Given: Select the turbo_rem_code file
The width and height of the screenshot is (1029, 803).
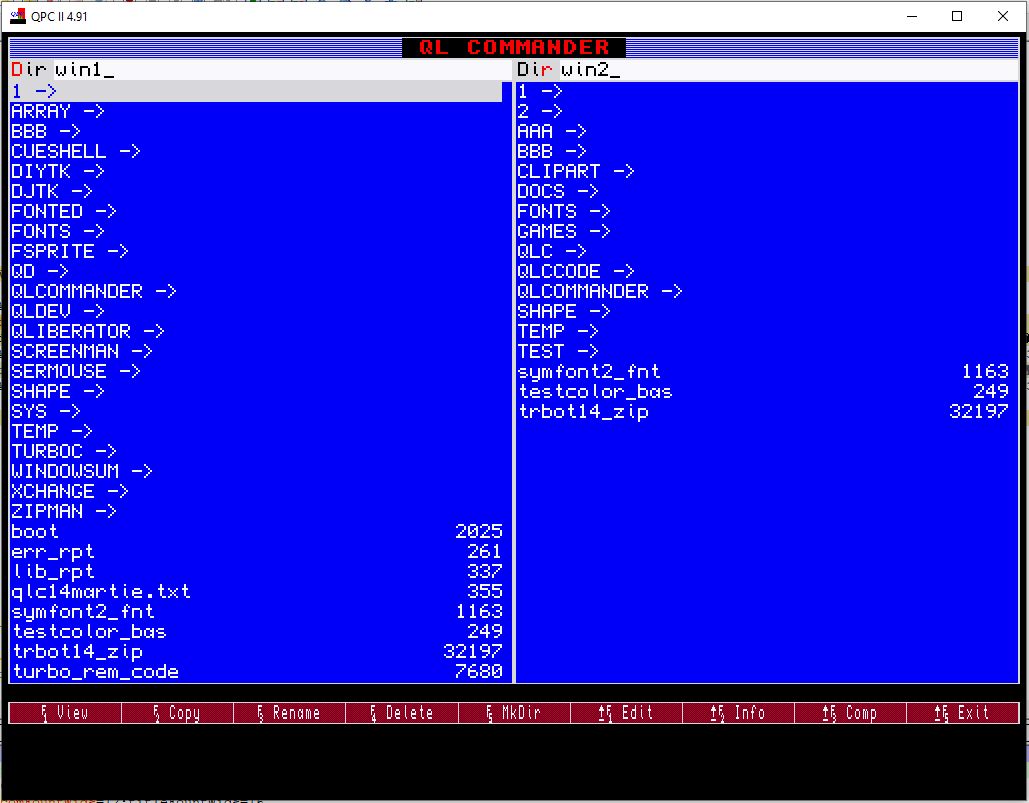Looking at the screenshot, I should [x=257, y=672].
